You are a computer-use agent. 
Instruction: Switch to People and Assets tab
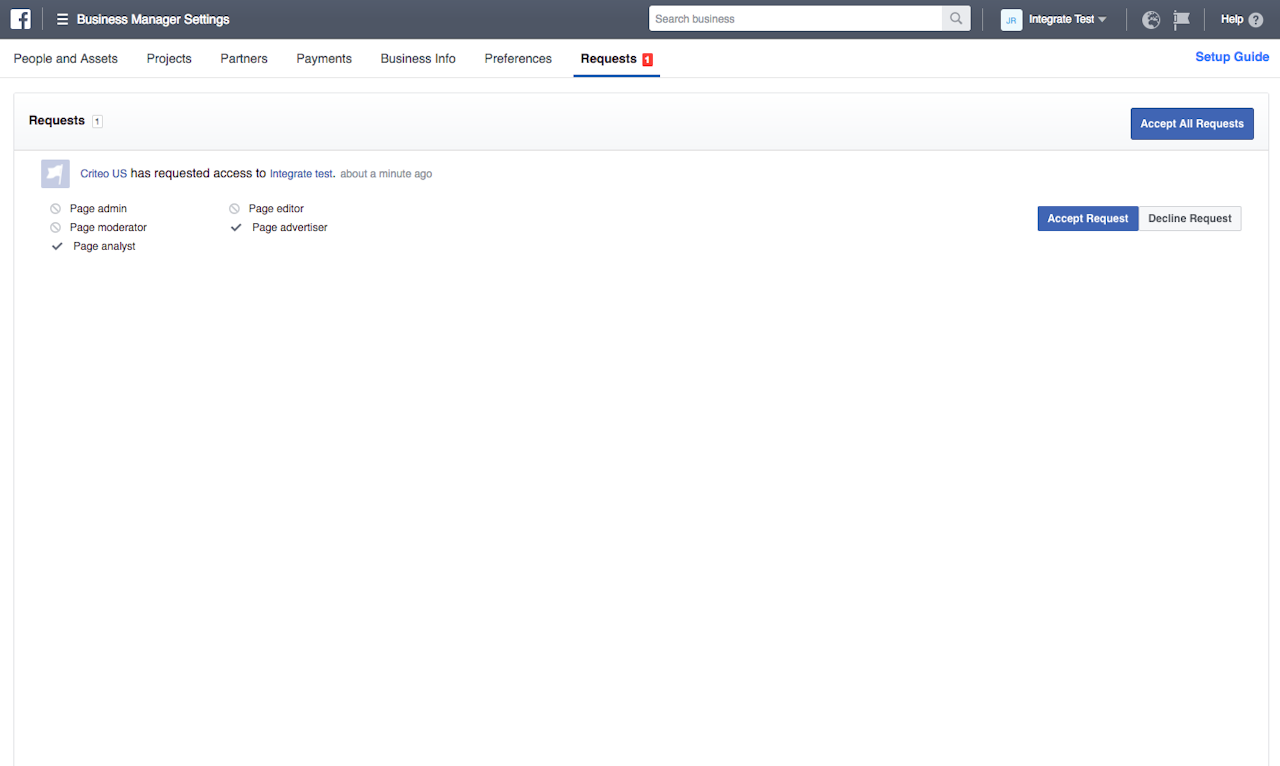pyautogui.click(x=66, y=59)
